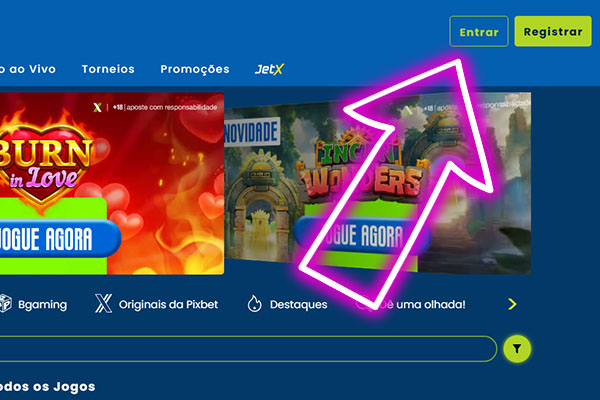The height and width of the screenshot is (400, 600).
Task: Open the round filter funnel button
Action: pos(517,349)
